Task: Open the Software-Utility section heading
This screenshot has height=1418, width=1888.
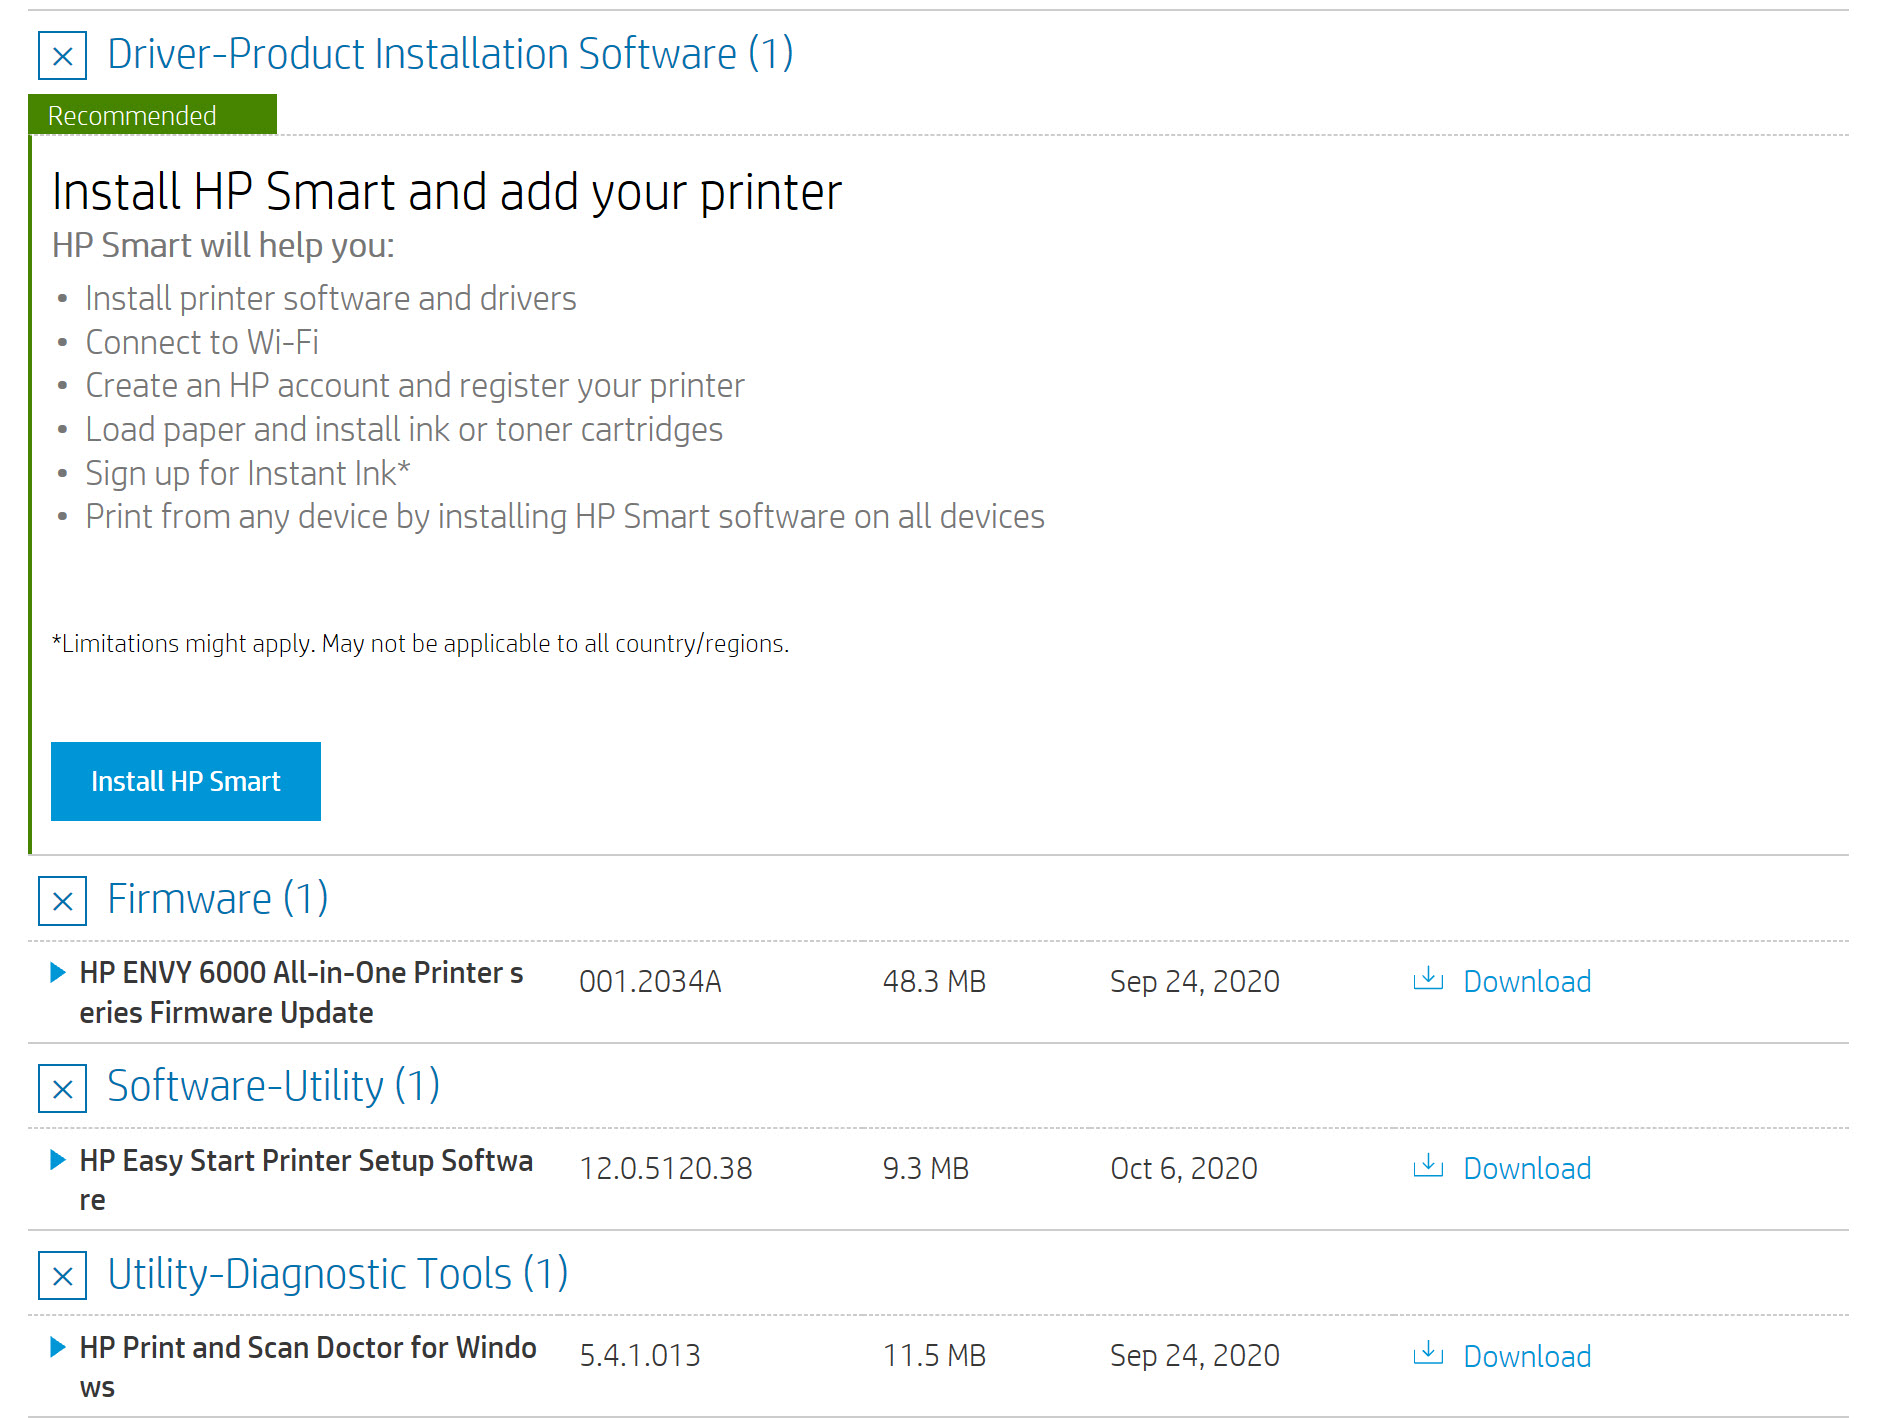Action: [x=274, y=1086]
